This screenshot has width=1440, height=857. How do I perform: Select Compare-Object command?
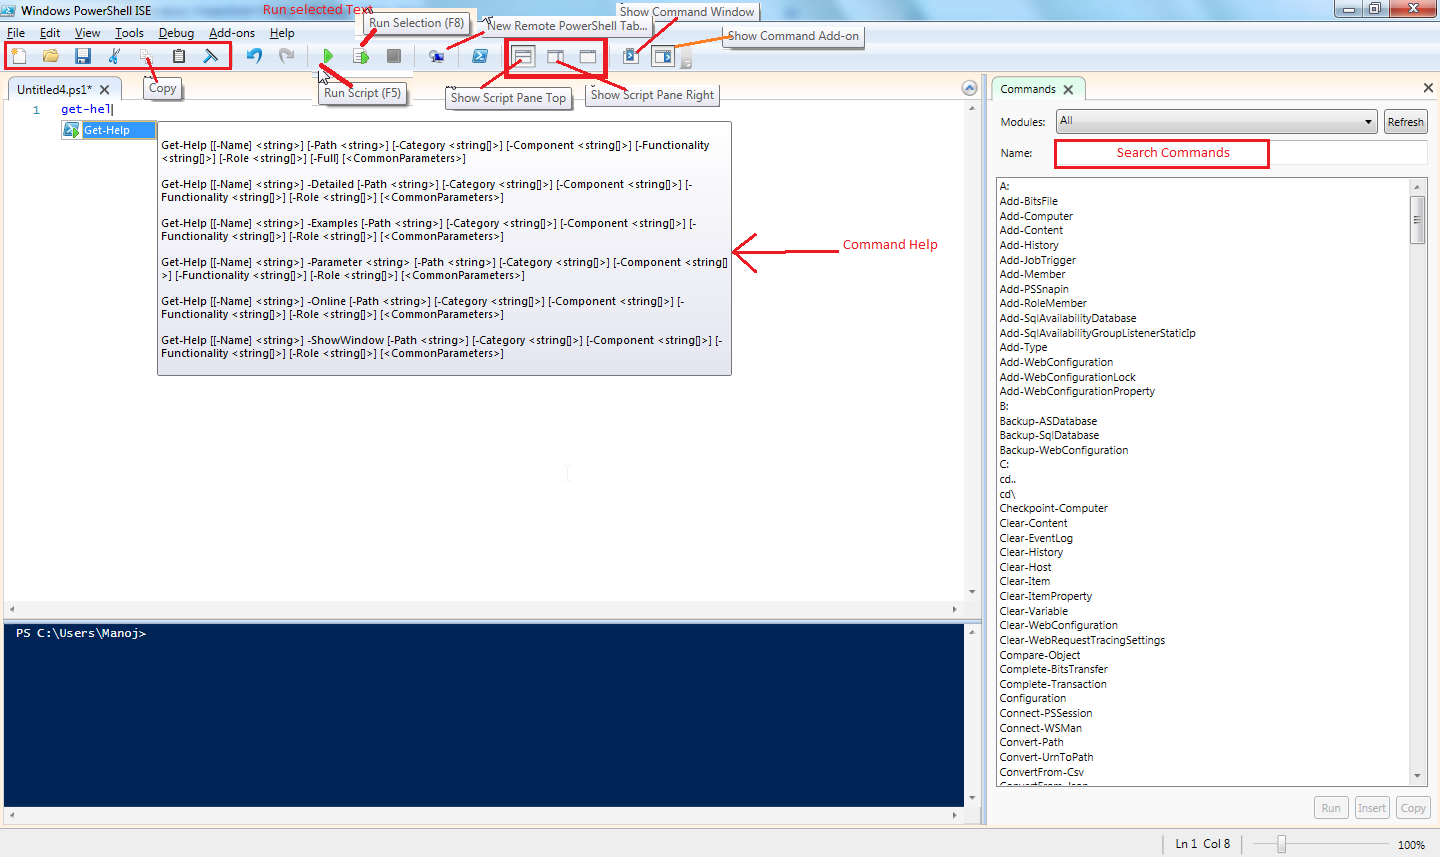pyautogui.click(x=1040, y=655)
